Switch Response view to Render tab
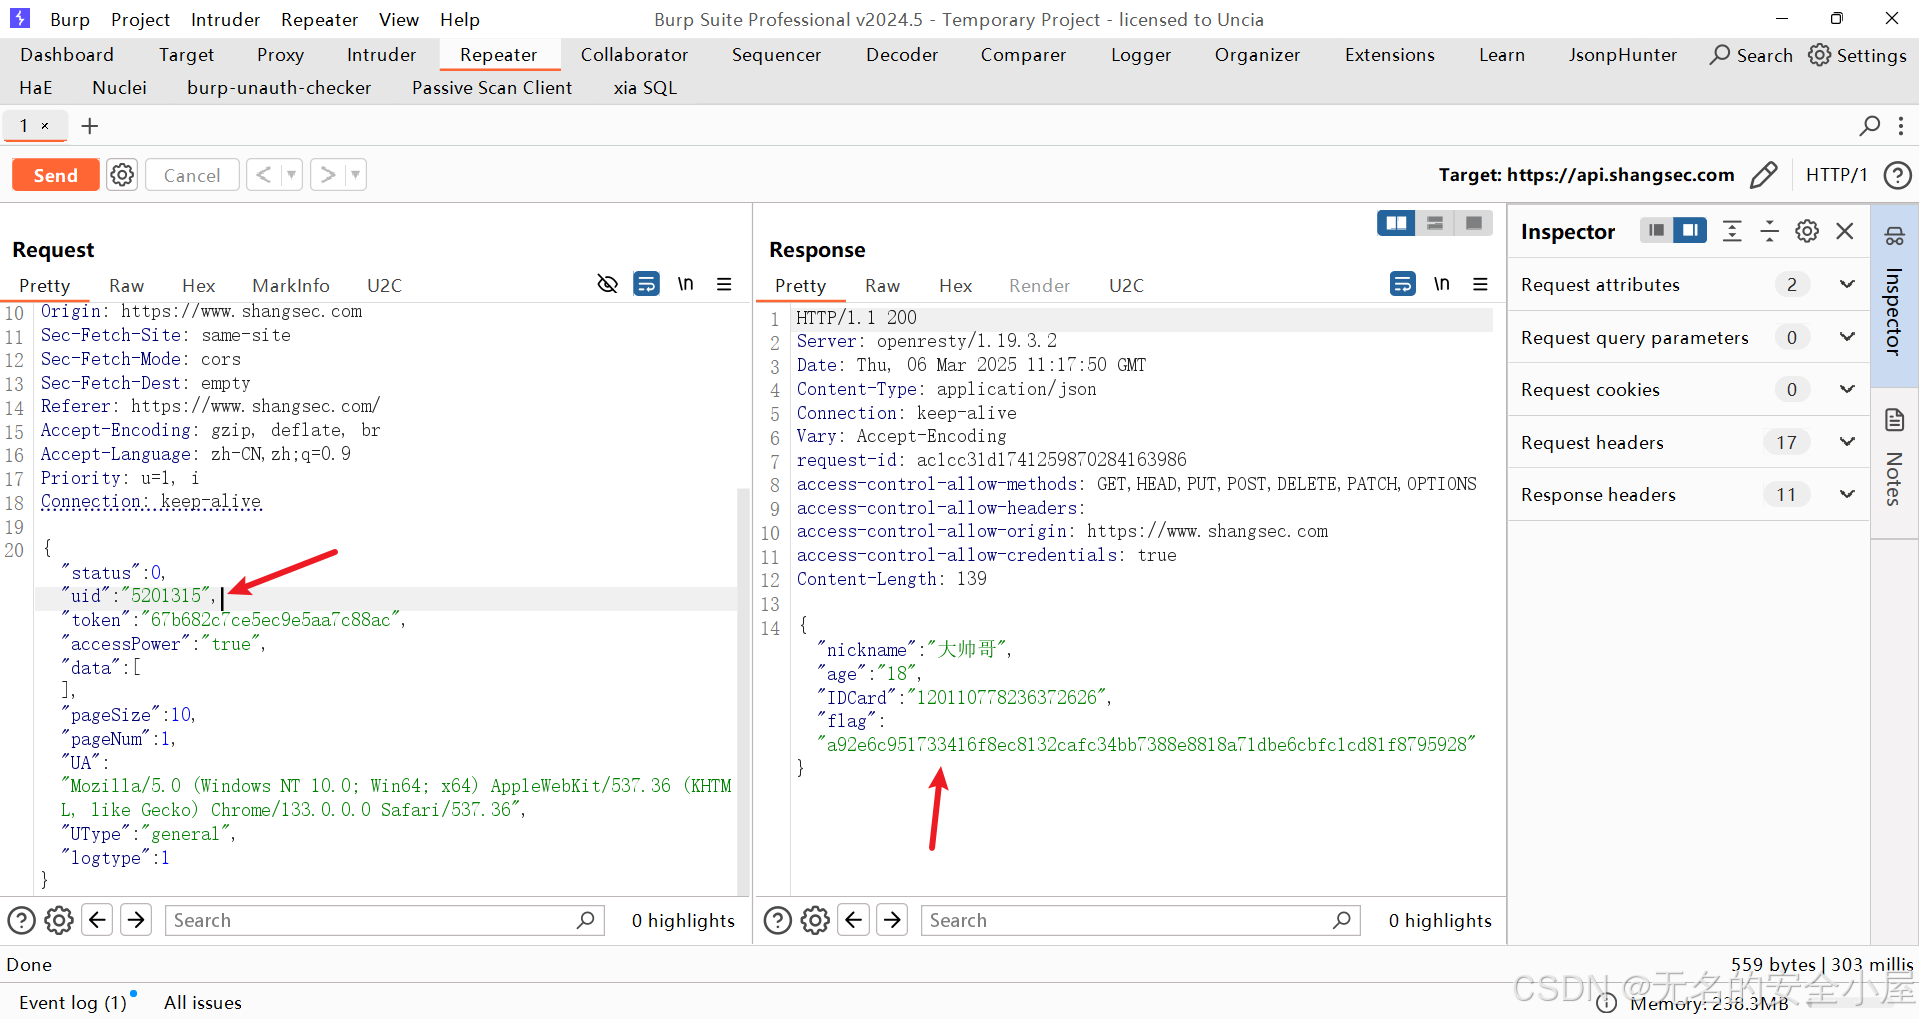This screenshot has height=1020, width=1920. click(1039, 286)
